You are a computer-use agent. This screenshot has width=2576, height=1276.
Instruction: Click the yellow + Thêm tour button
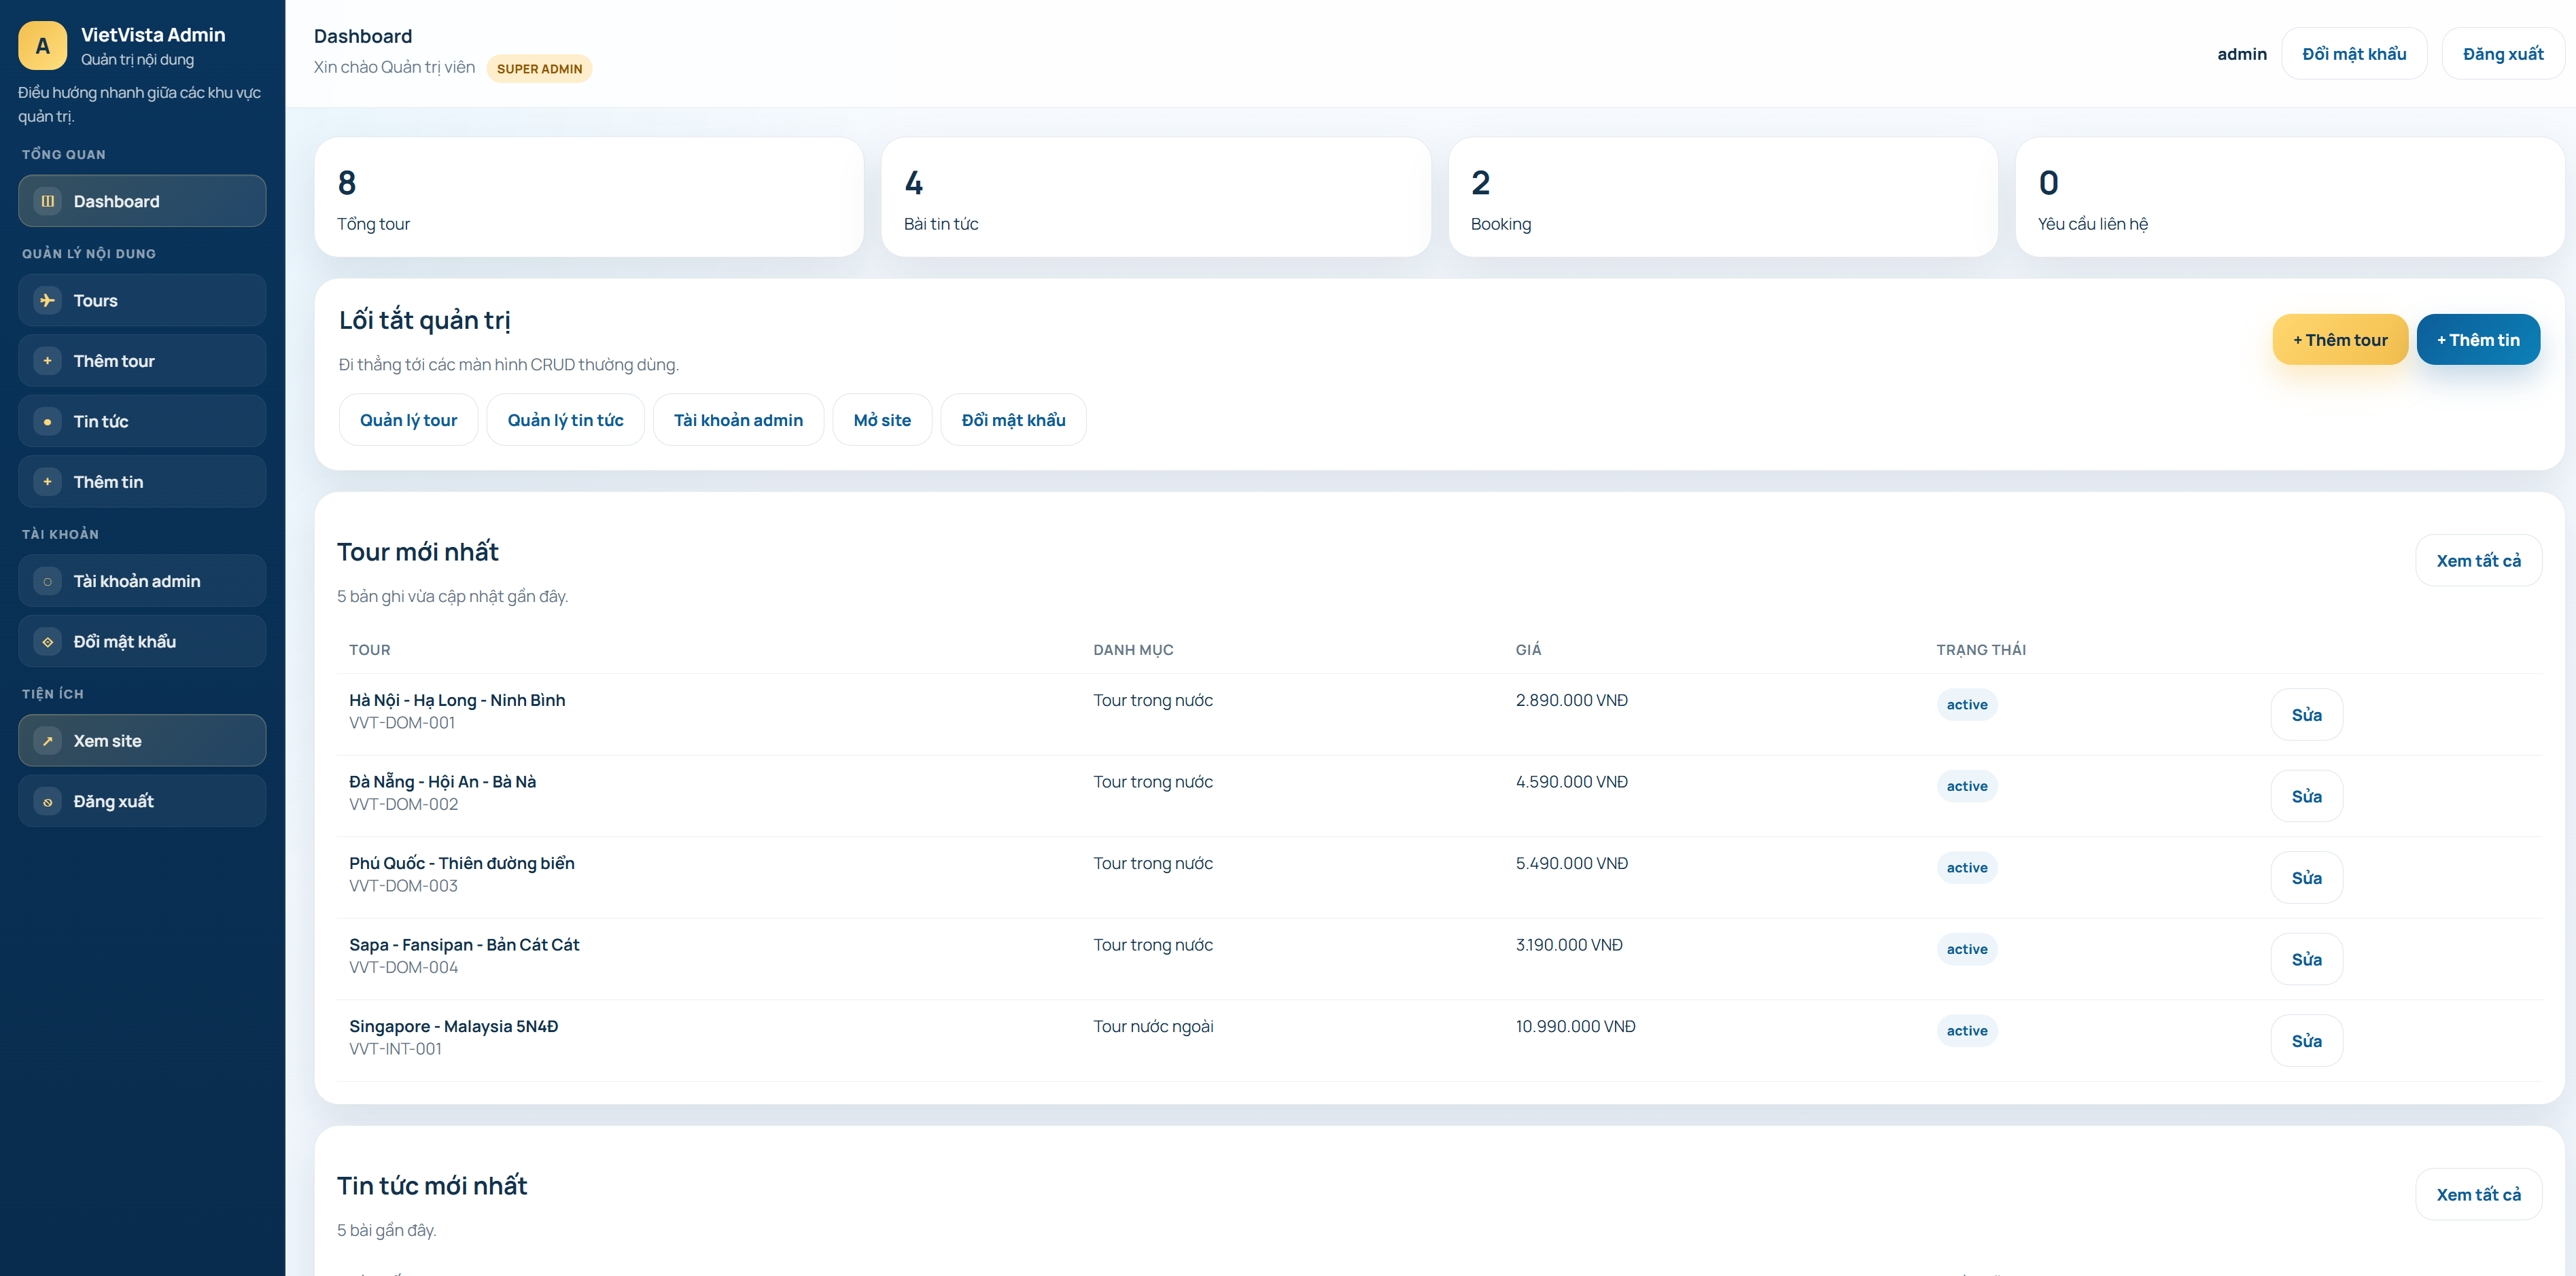2340,340
